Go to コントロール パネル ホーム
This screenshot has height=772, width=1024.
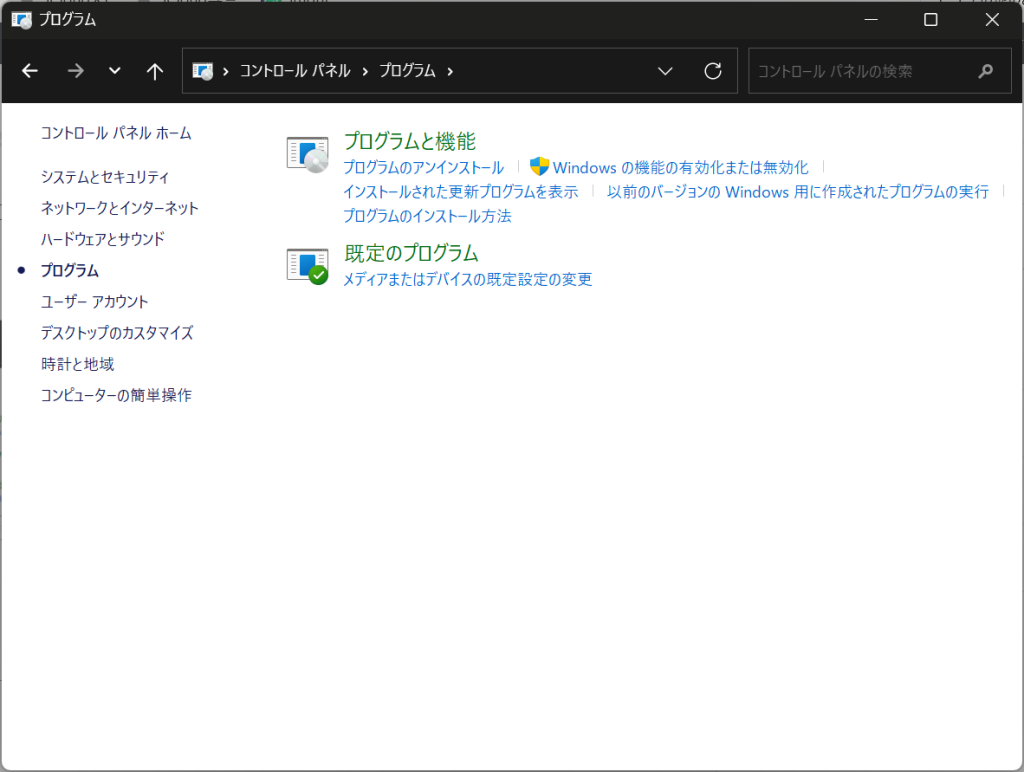pos(115,133)
